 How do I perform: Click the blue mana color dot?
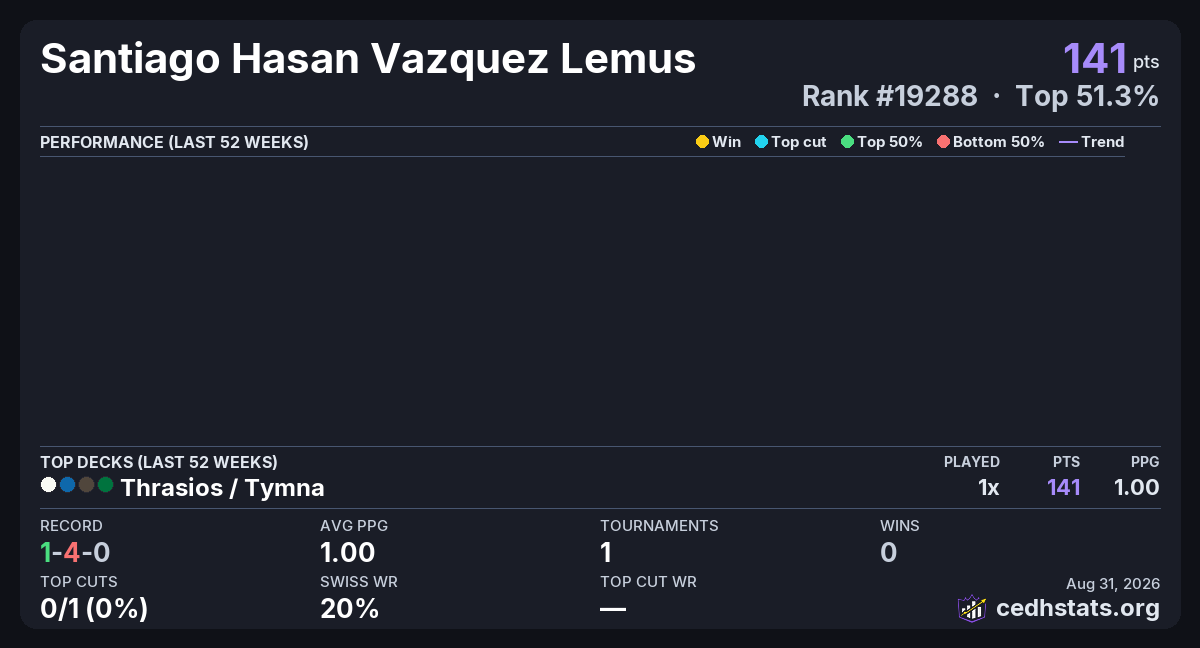point(67,485)
